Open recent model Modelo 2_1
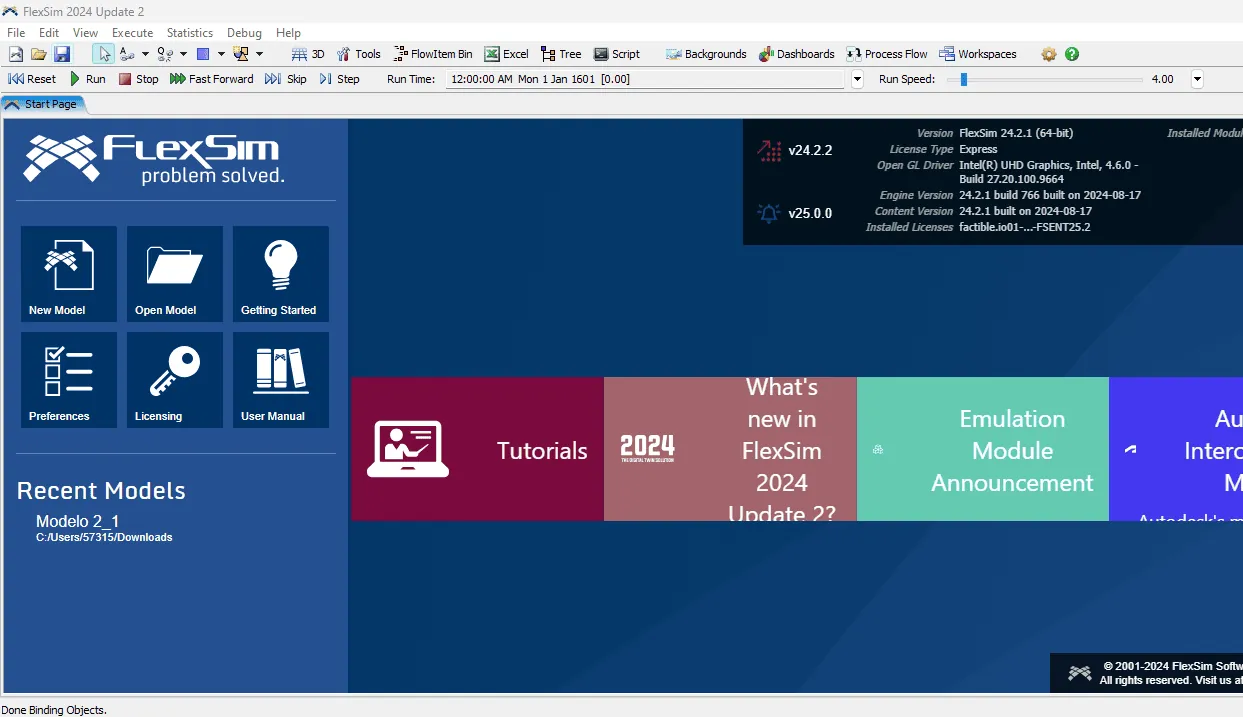This screenshot has height=717, width=1243. 78,521
